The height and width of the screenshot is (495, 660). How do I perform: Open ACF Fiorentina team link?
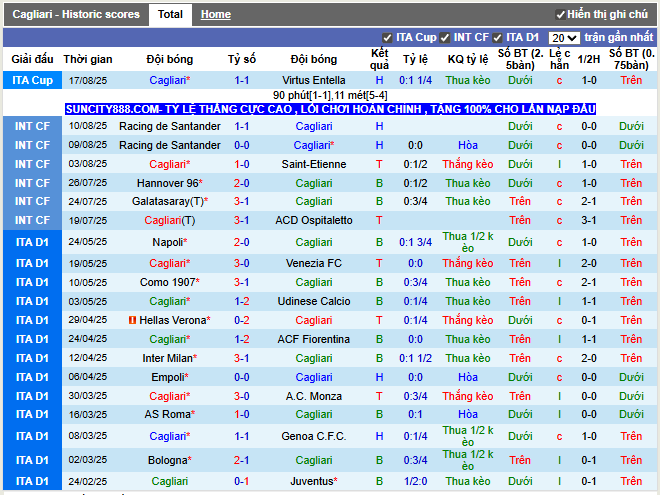[x=314, y=339]
